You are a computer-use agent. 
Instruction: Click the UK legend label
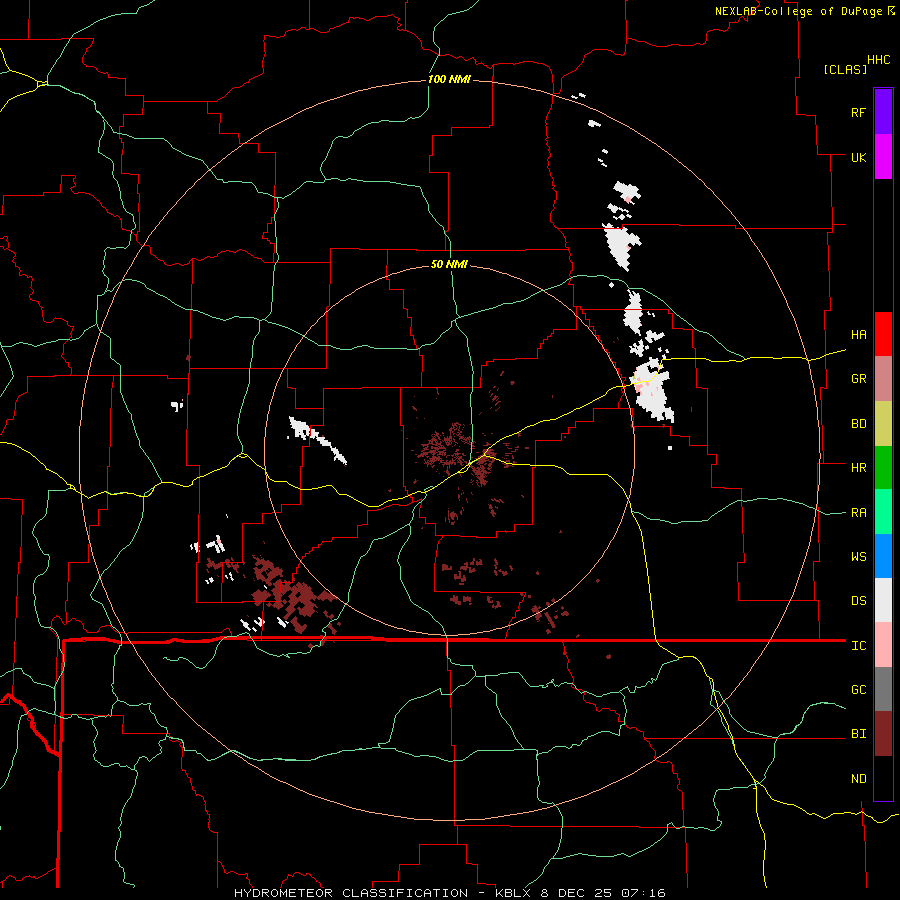[858, 157]
